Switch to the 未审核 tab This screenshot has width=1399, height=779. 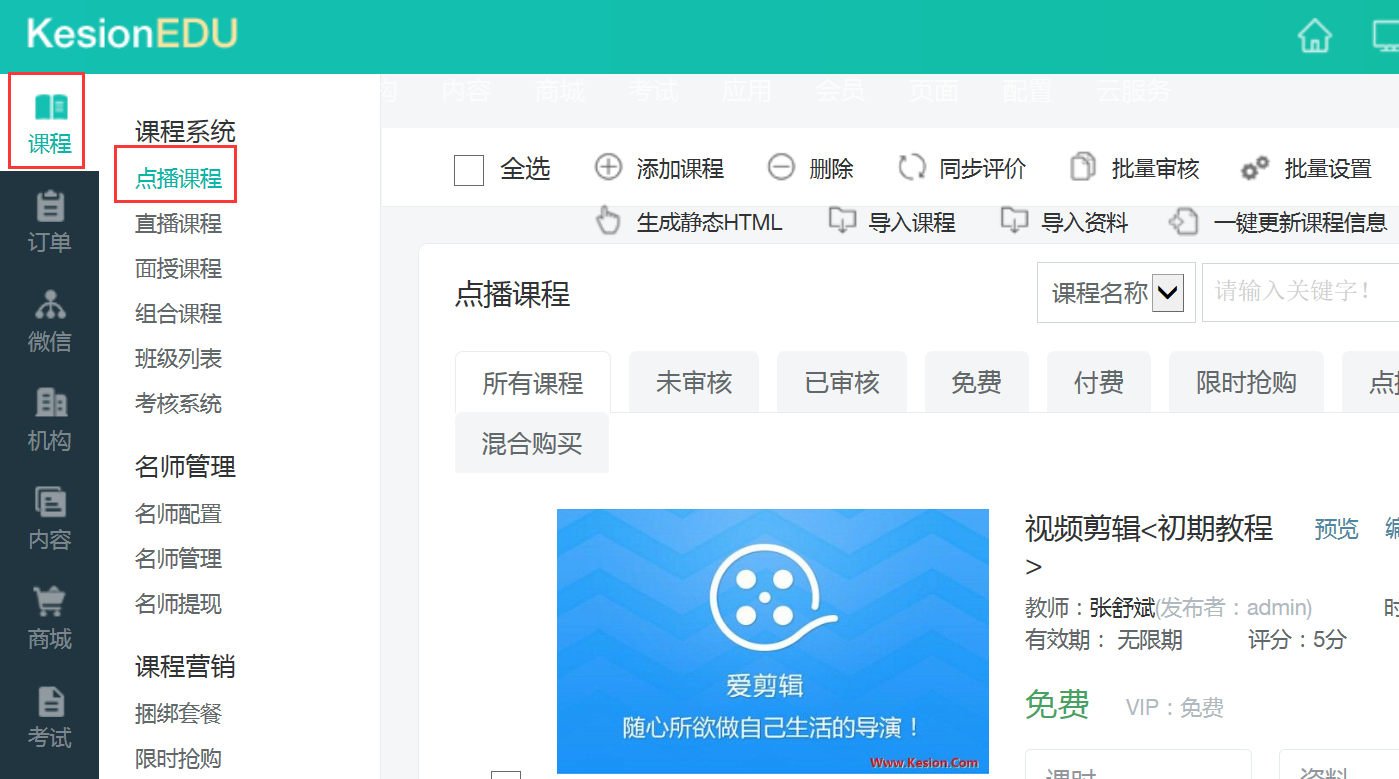pos(694,382)
